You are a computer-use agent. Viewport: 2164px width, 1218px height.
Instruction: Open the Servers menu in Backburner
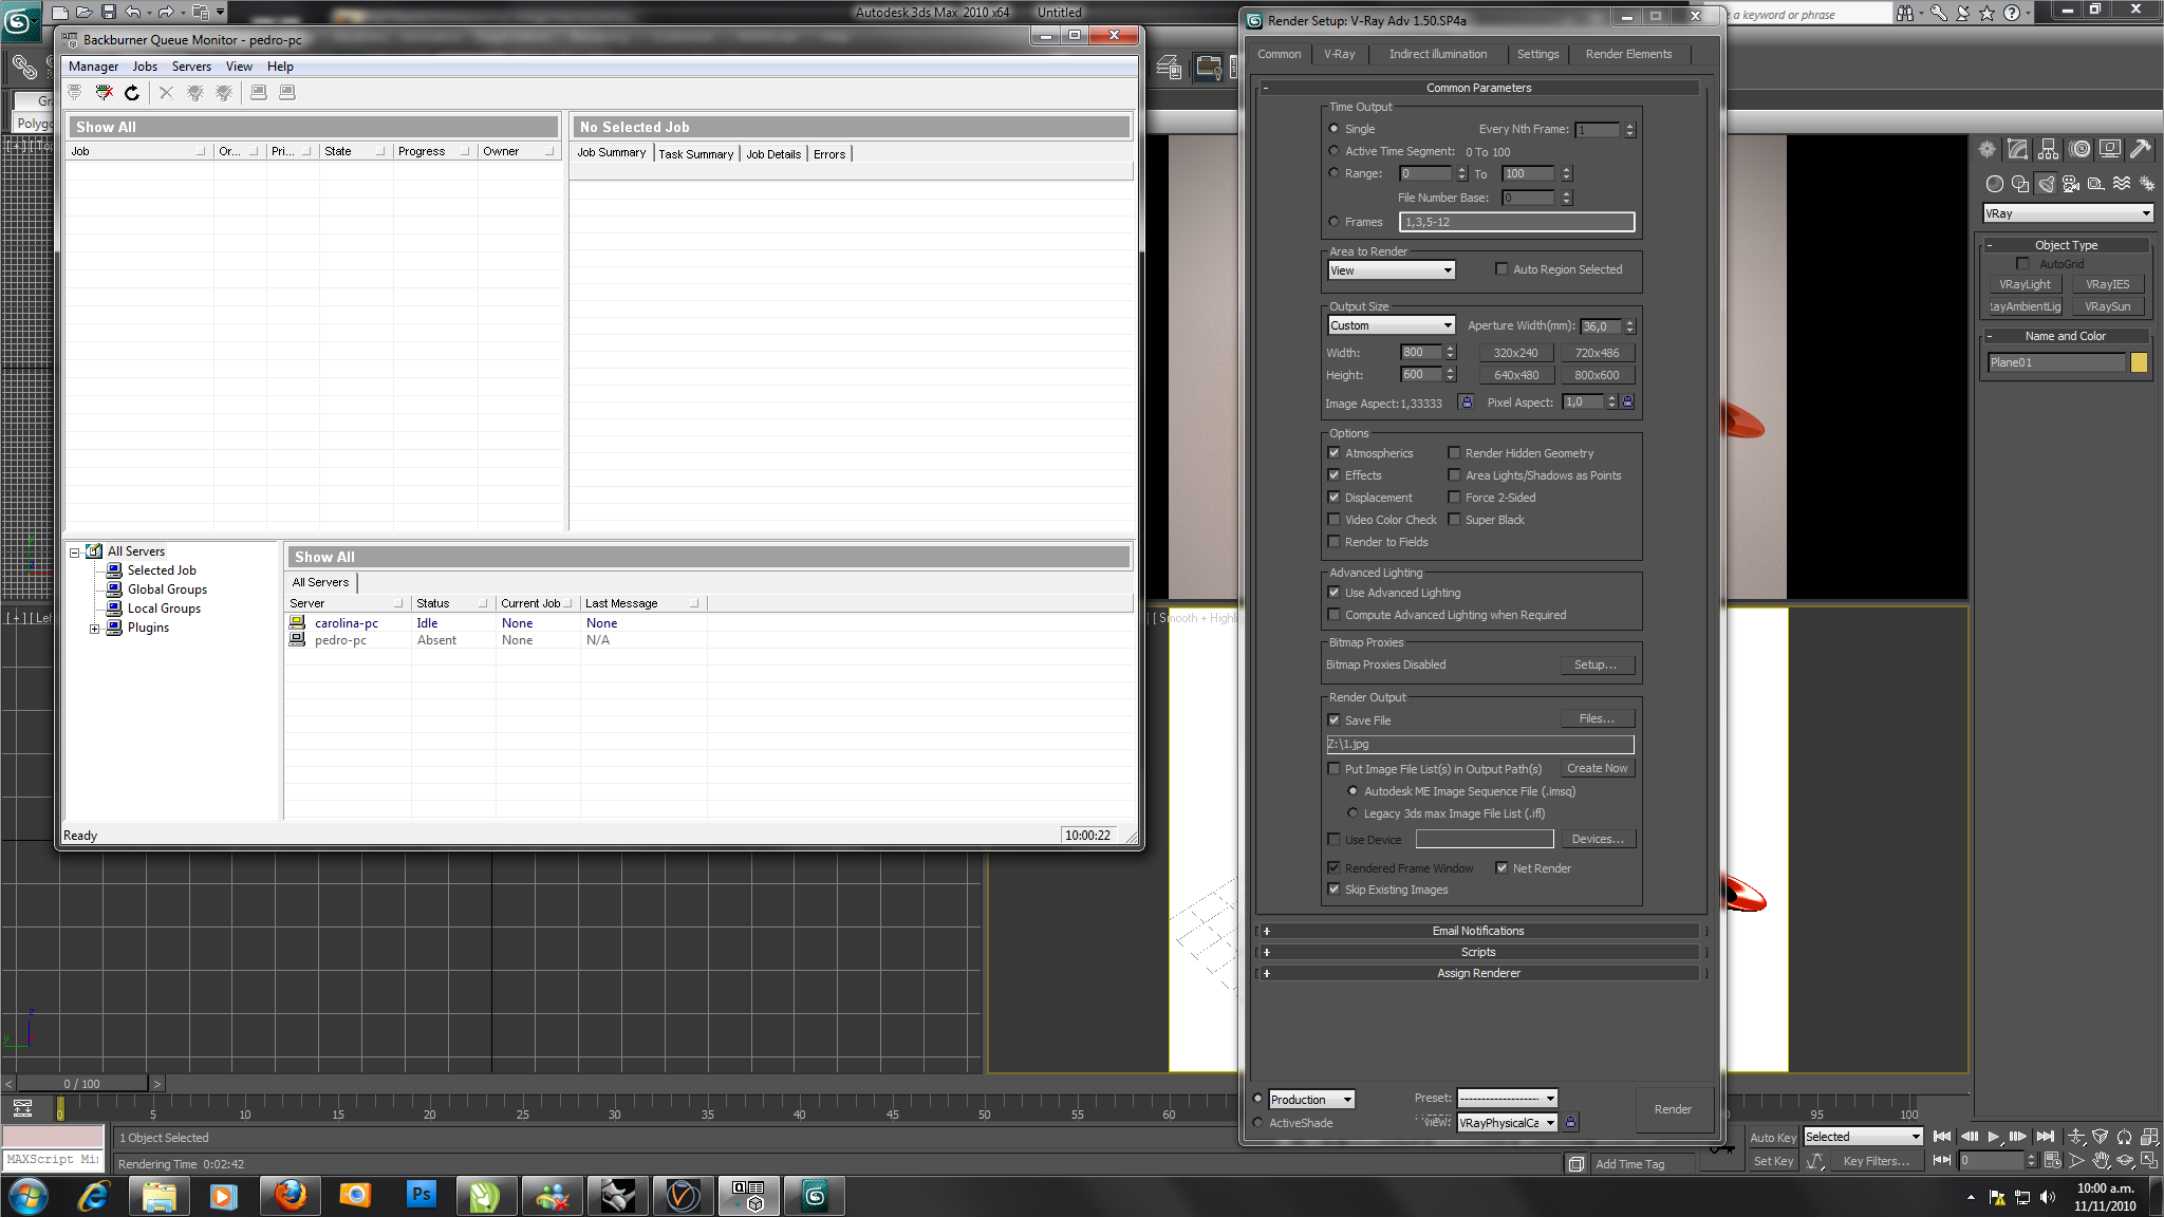pyautogui.click(x=191, y=66)
